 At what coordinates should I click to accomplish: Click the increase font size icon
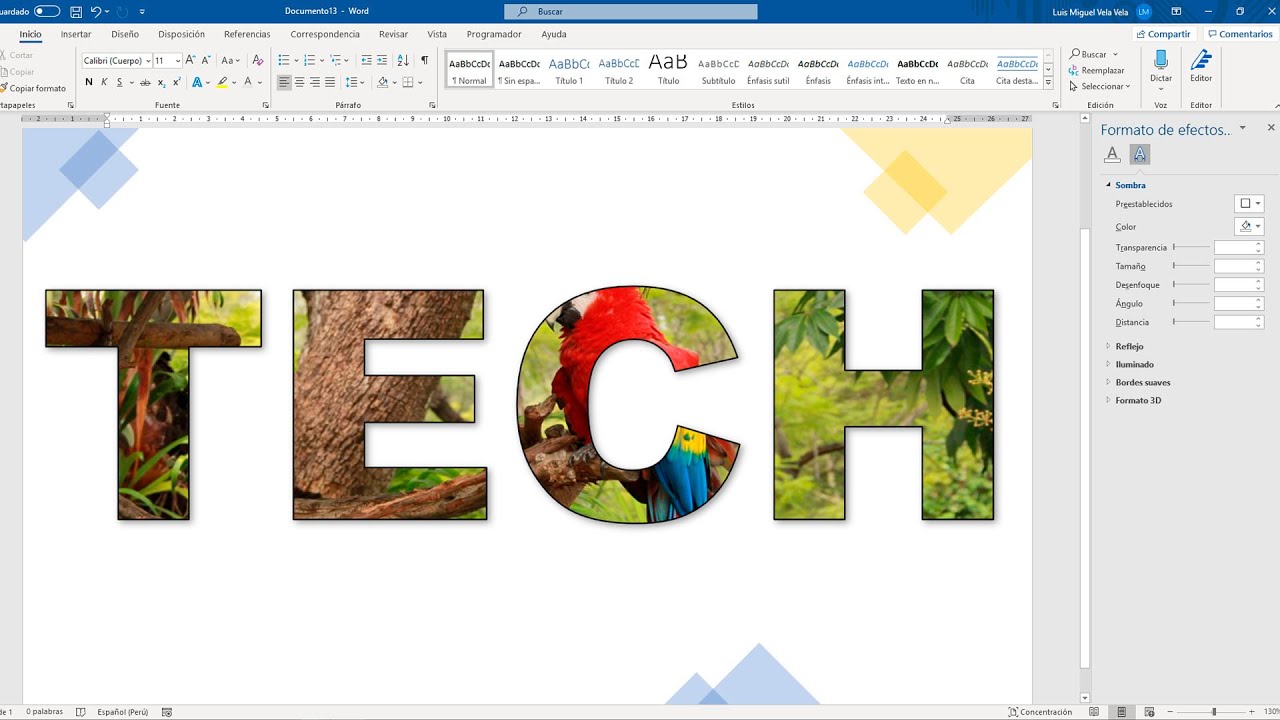click(x=191, y=61)
